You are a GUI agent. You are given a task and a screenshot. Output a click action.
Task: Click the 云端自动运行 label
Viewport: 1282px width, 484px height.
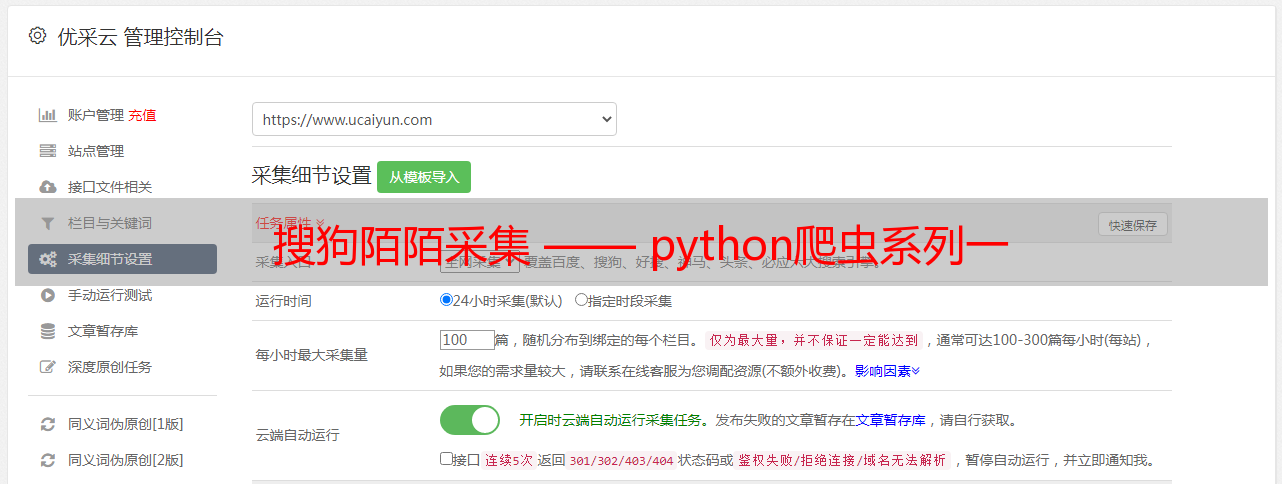[298, 435]
